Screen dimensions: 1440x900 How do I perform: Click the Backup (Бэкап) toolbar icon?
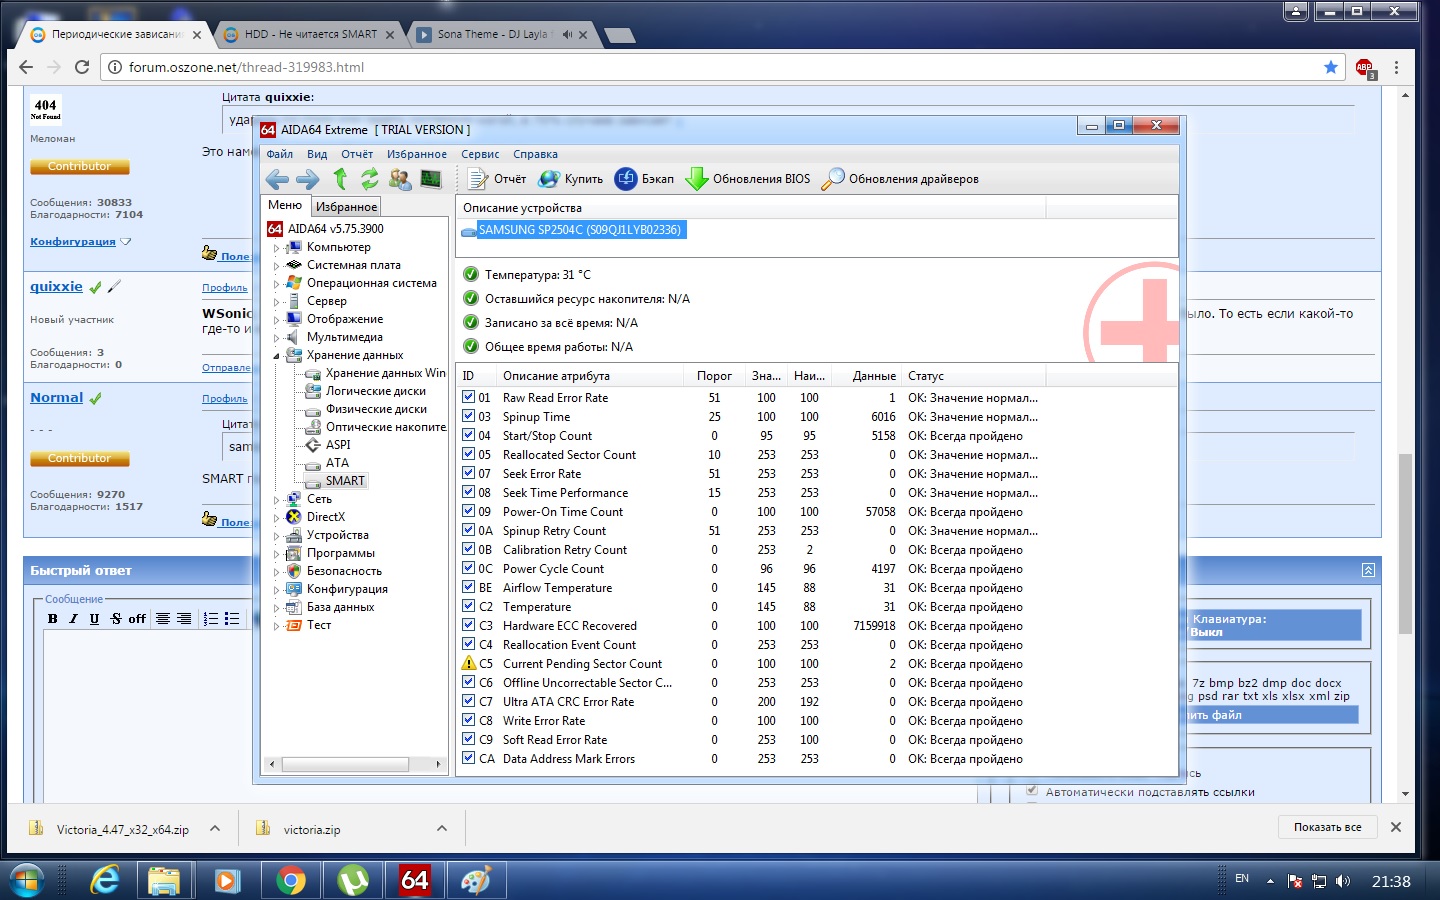[626, 179]
